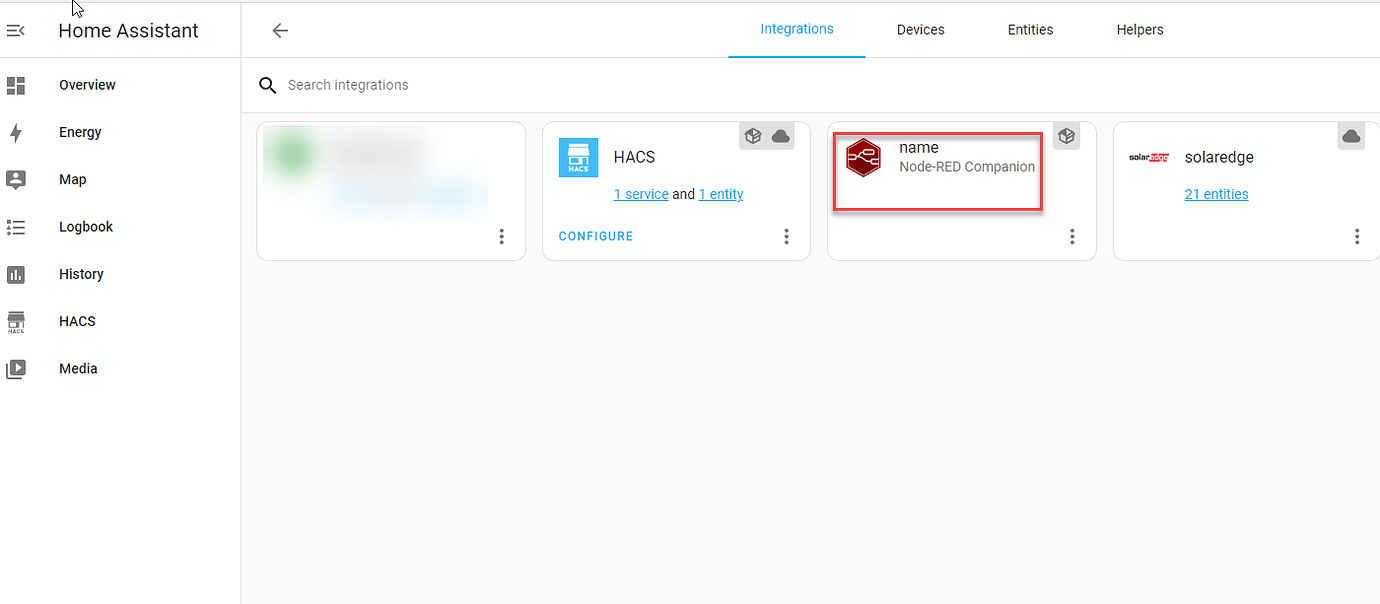The height and width of the screenshot is (604, 1380).
Task: Click the Node-RED Companion hexagon logo
Action: click(863, 157)
